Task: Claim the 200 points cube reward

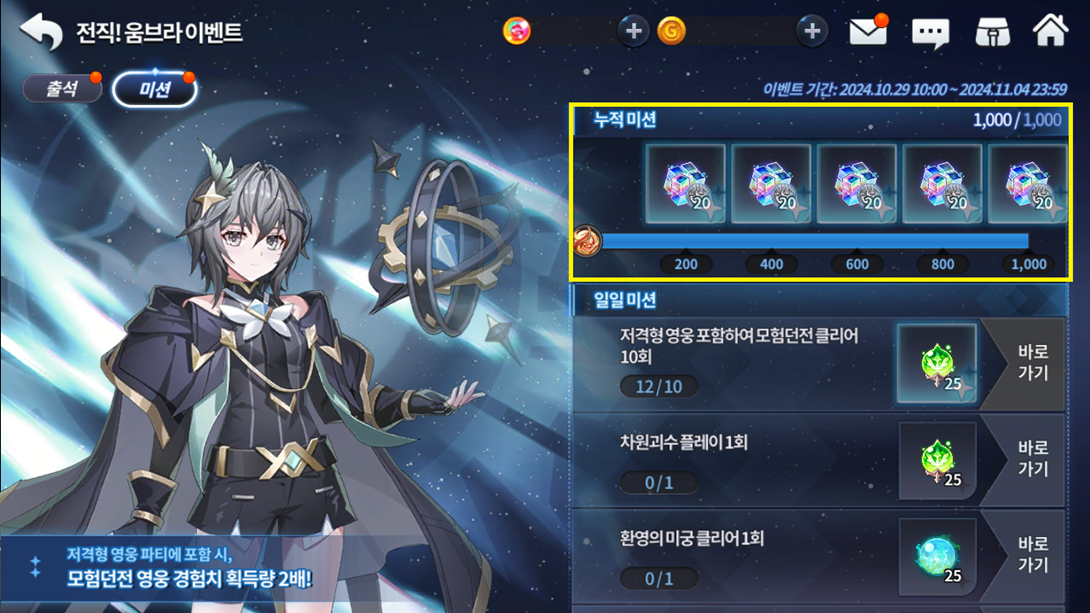Action: (x=685, y=184)
